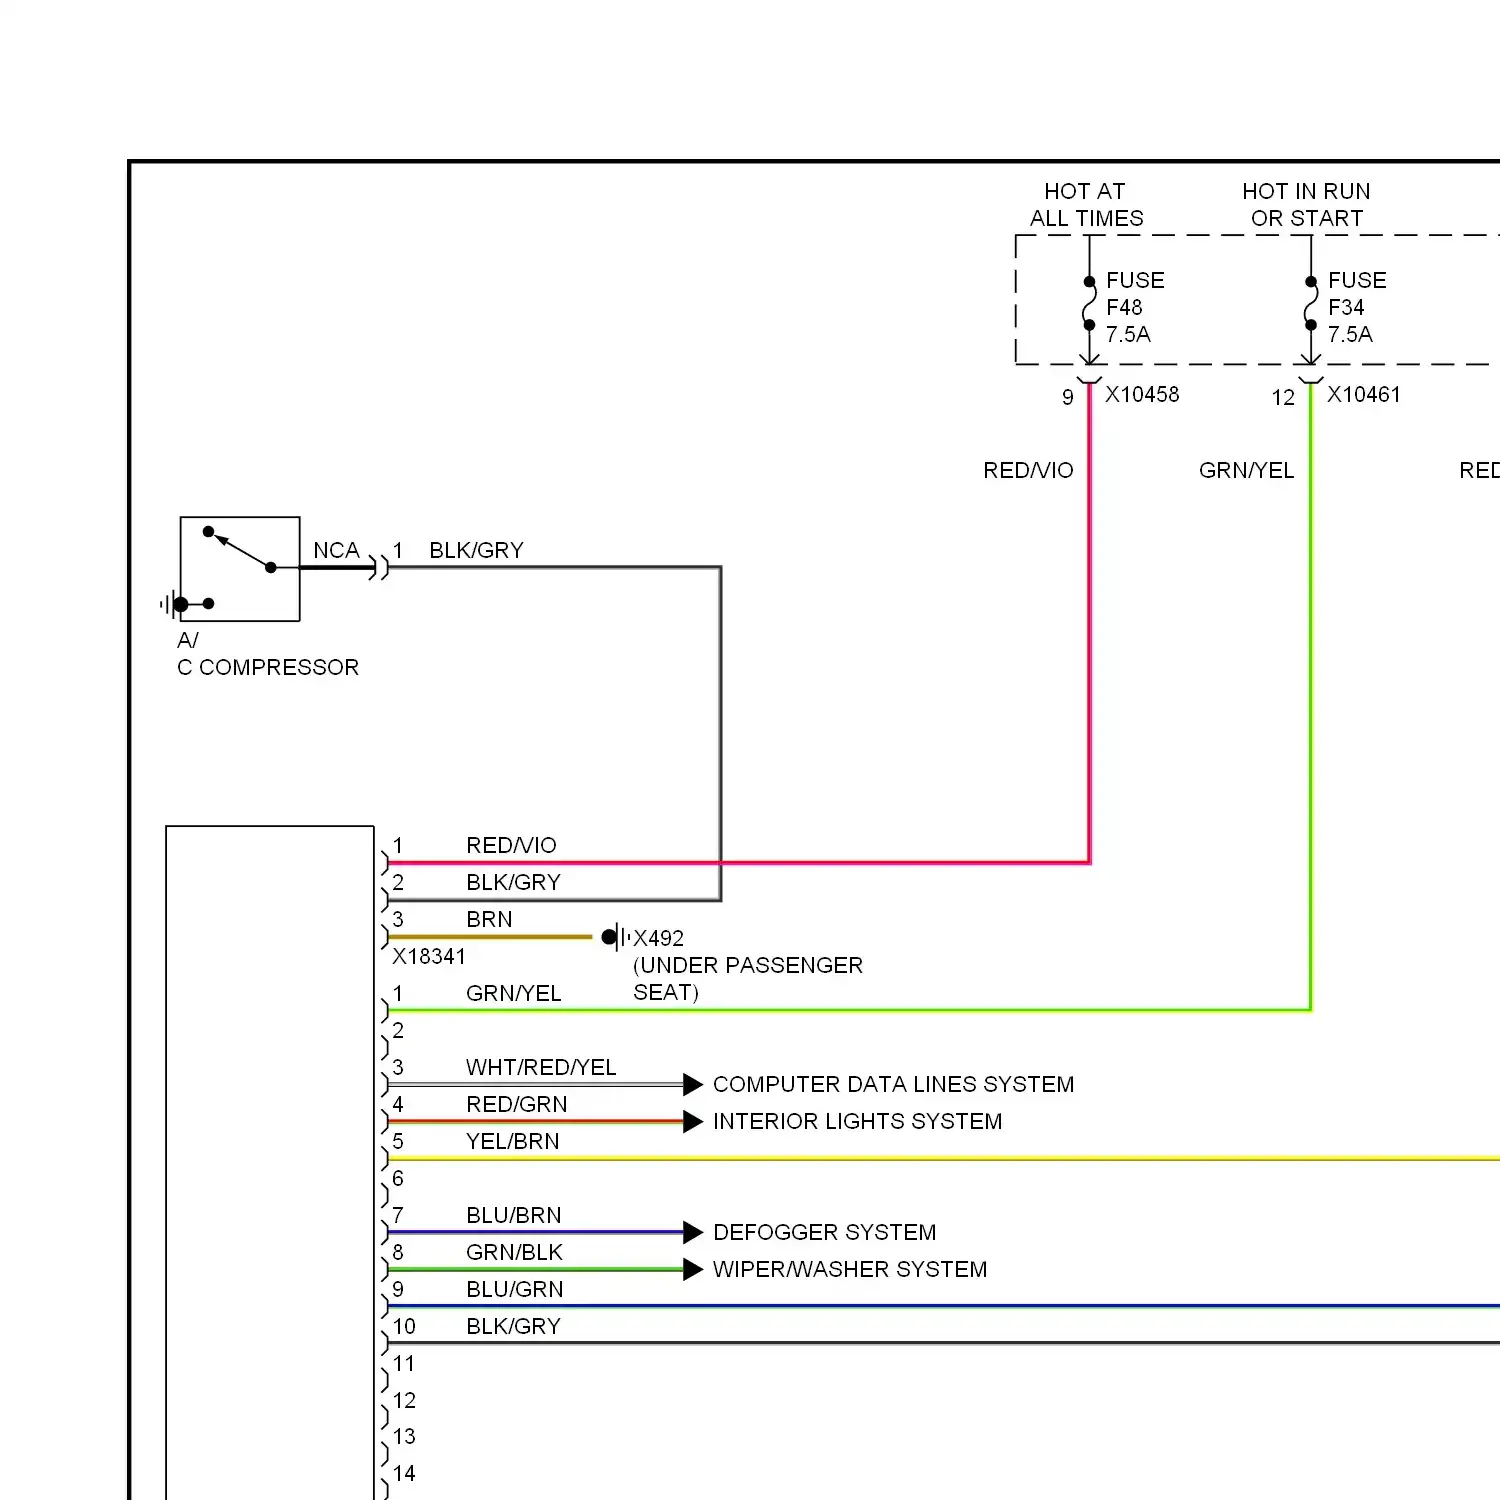
Task: Click pin number 12 beside X10461
Action: [x=1283, y=398]
